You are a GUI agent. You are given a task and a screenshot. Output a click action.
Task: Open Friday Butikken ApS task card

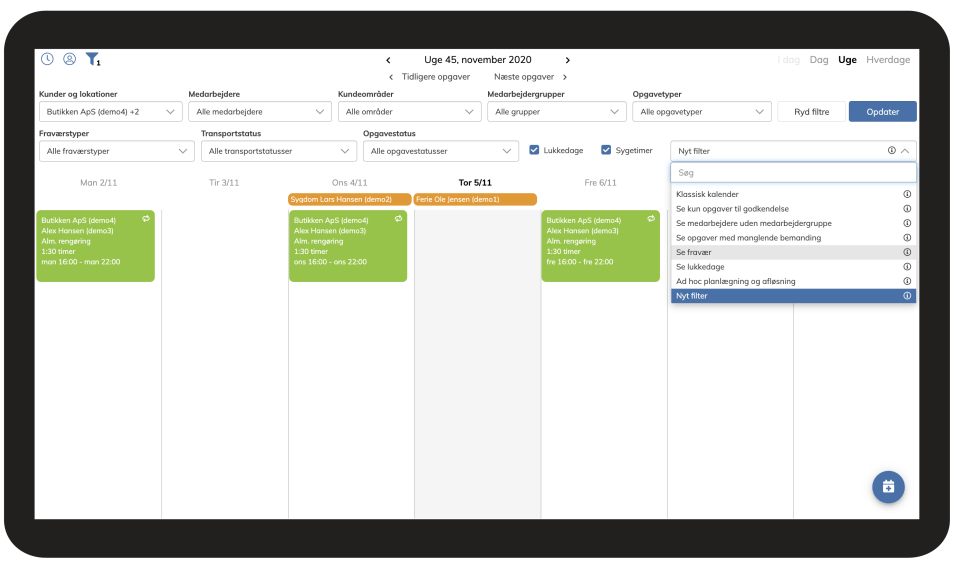(x=601, y=246)
